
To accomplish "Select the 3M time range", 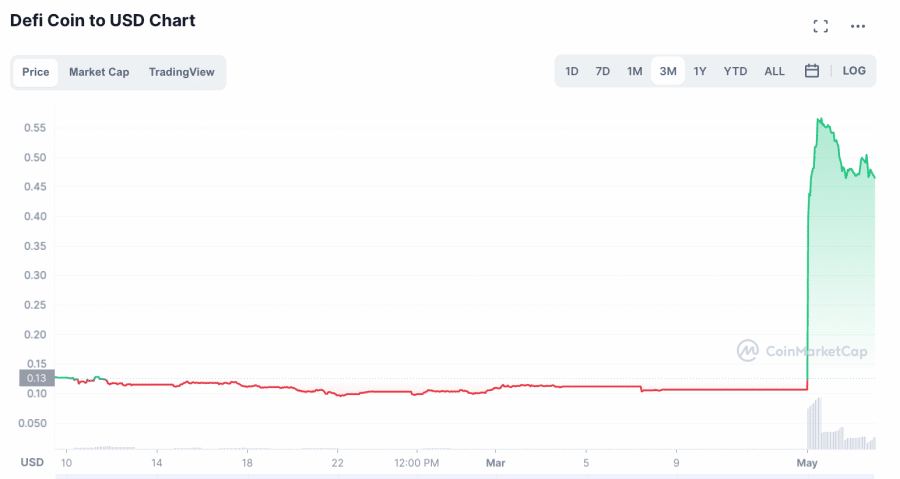I will tap(668, 71).
